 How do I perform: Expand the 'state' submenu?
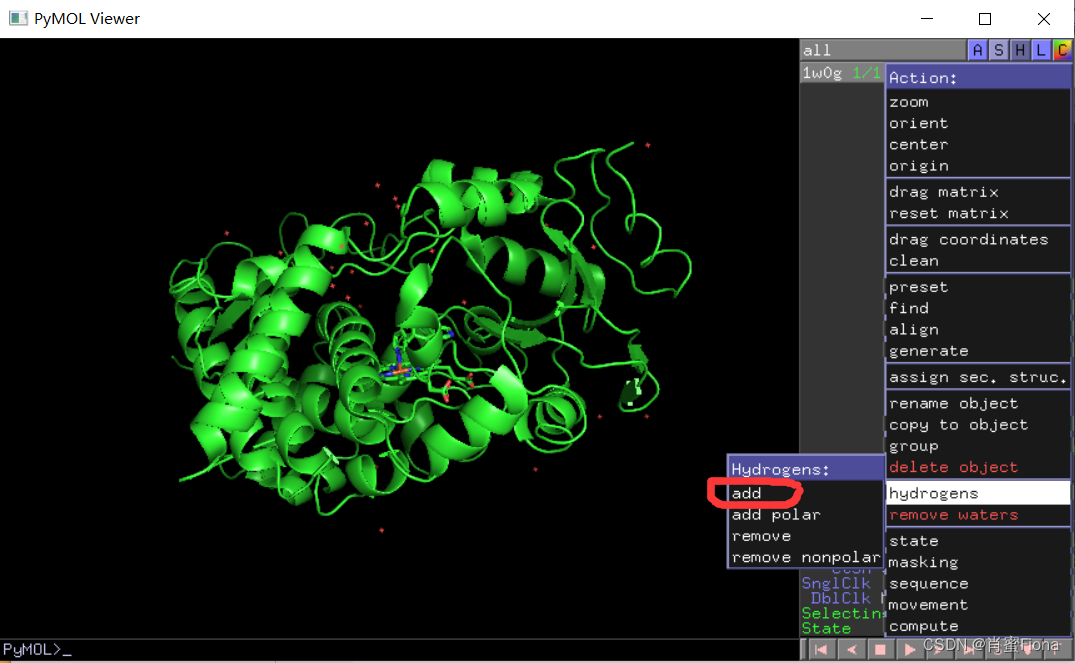point(978,540)
